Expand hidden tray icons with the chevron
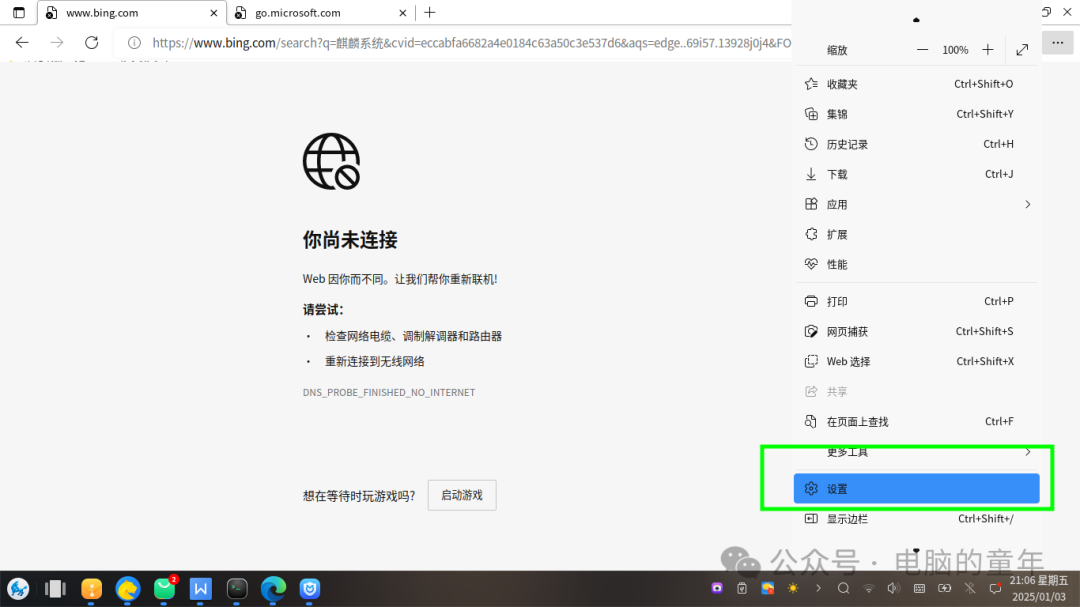 click(818, 588)
